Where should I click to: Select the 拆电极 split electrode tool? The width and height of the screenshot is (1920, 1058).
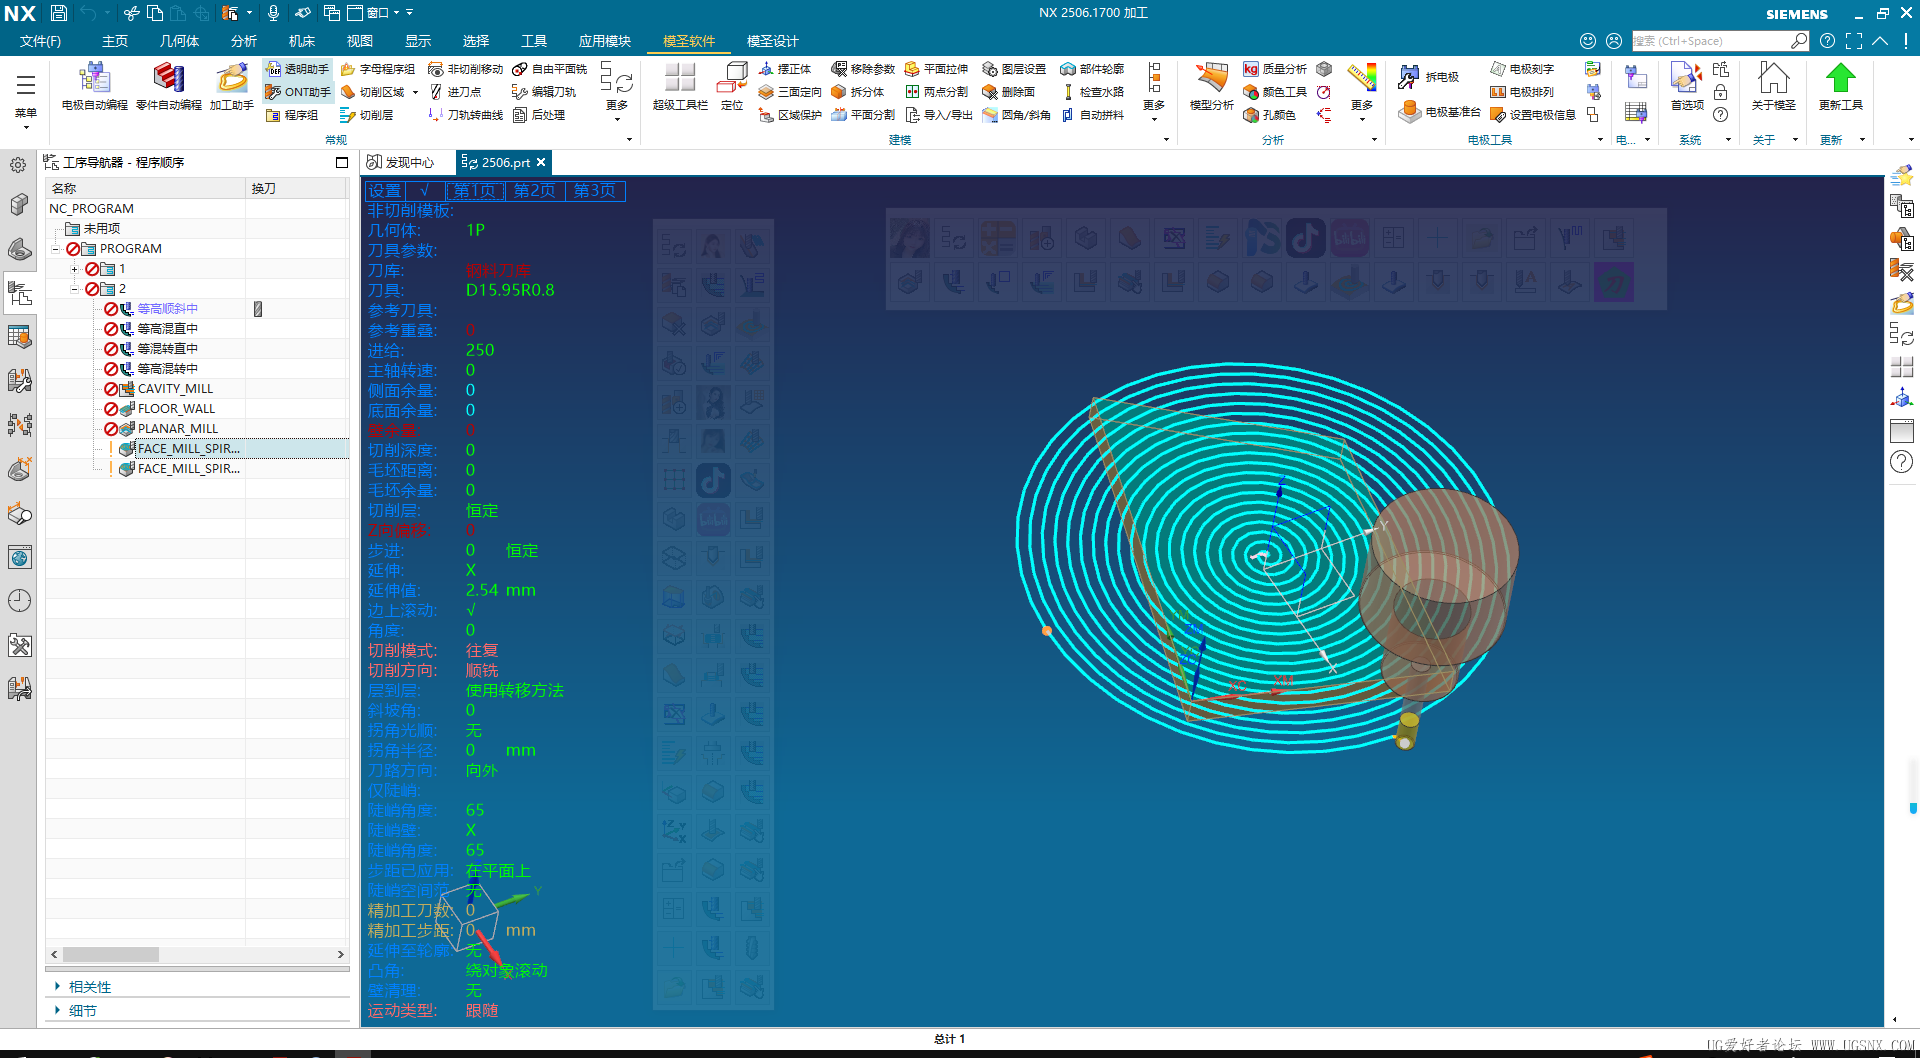(1430, 77)
